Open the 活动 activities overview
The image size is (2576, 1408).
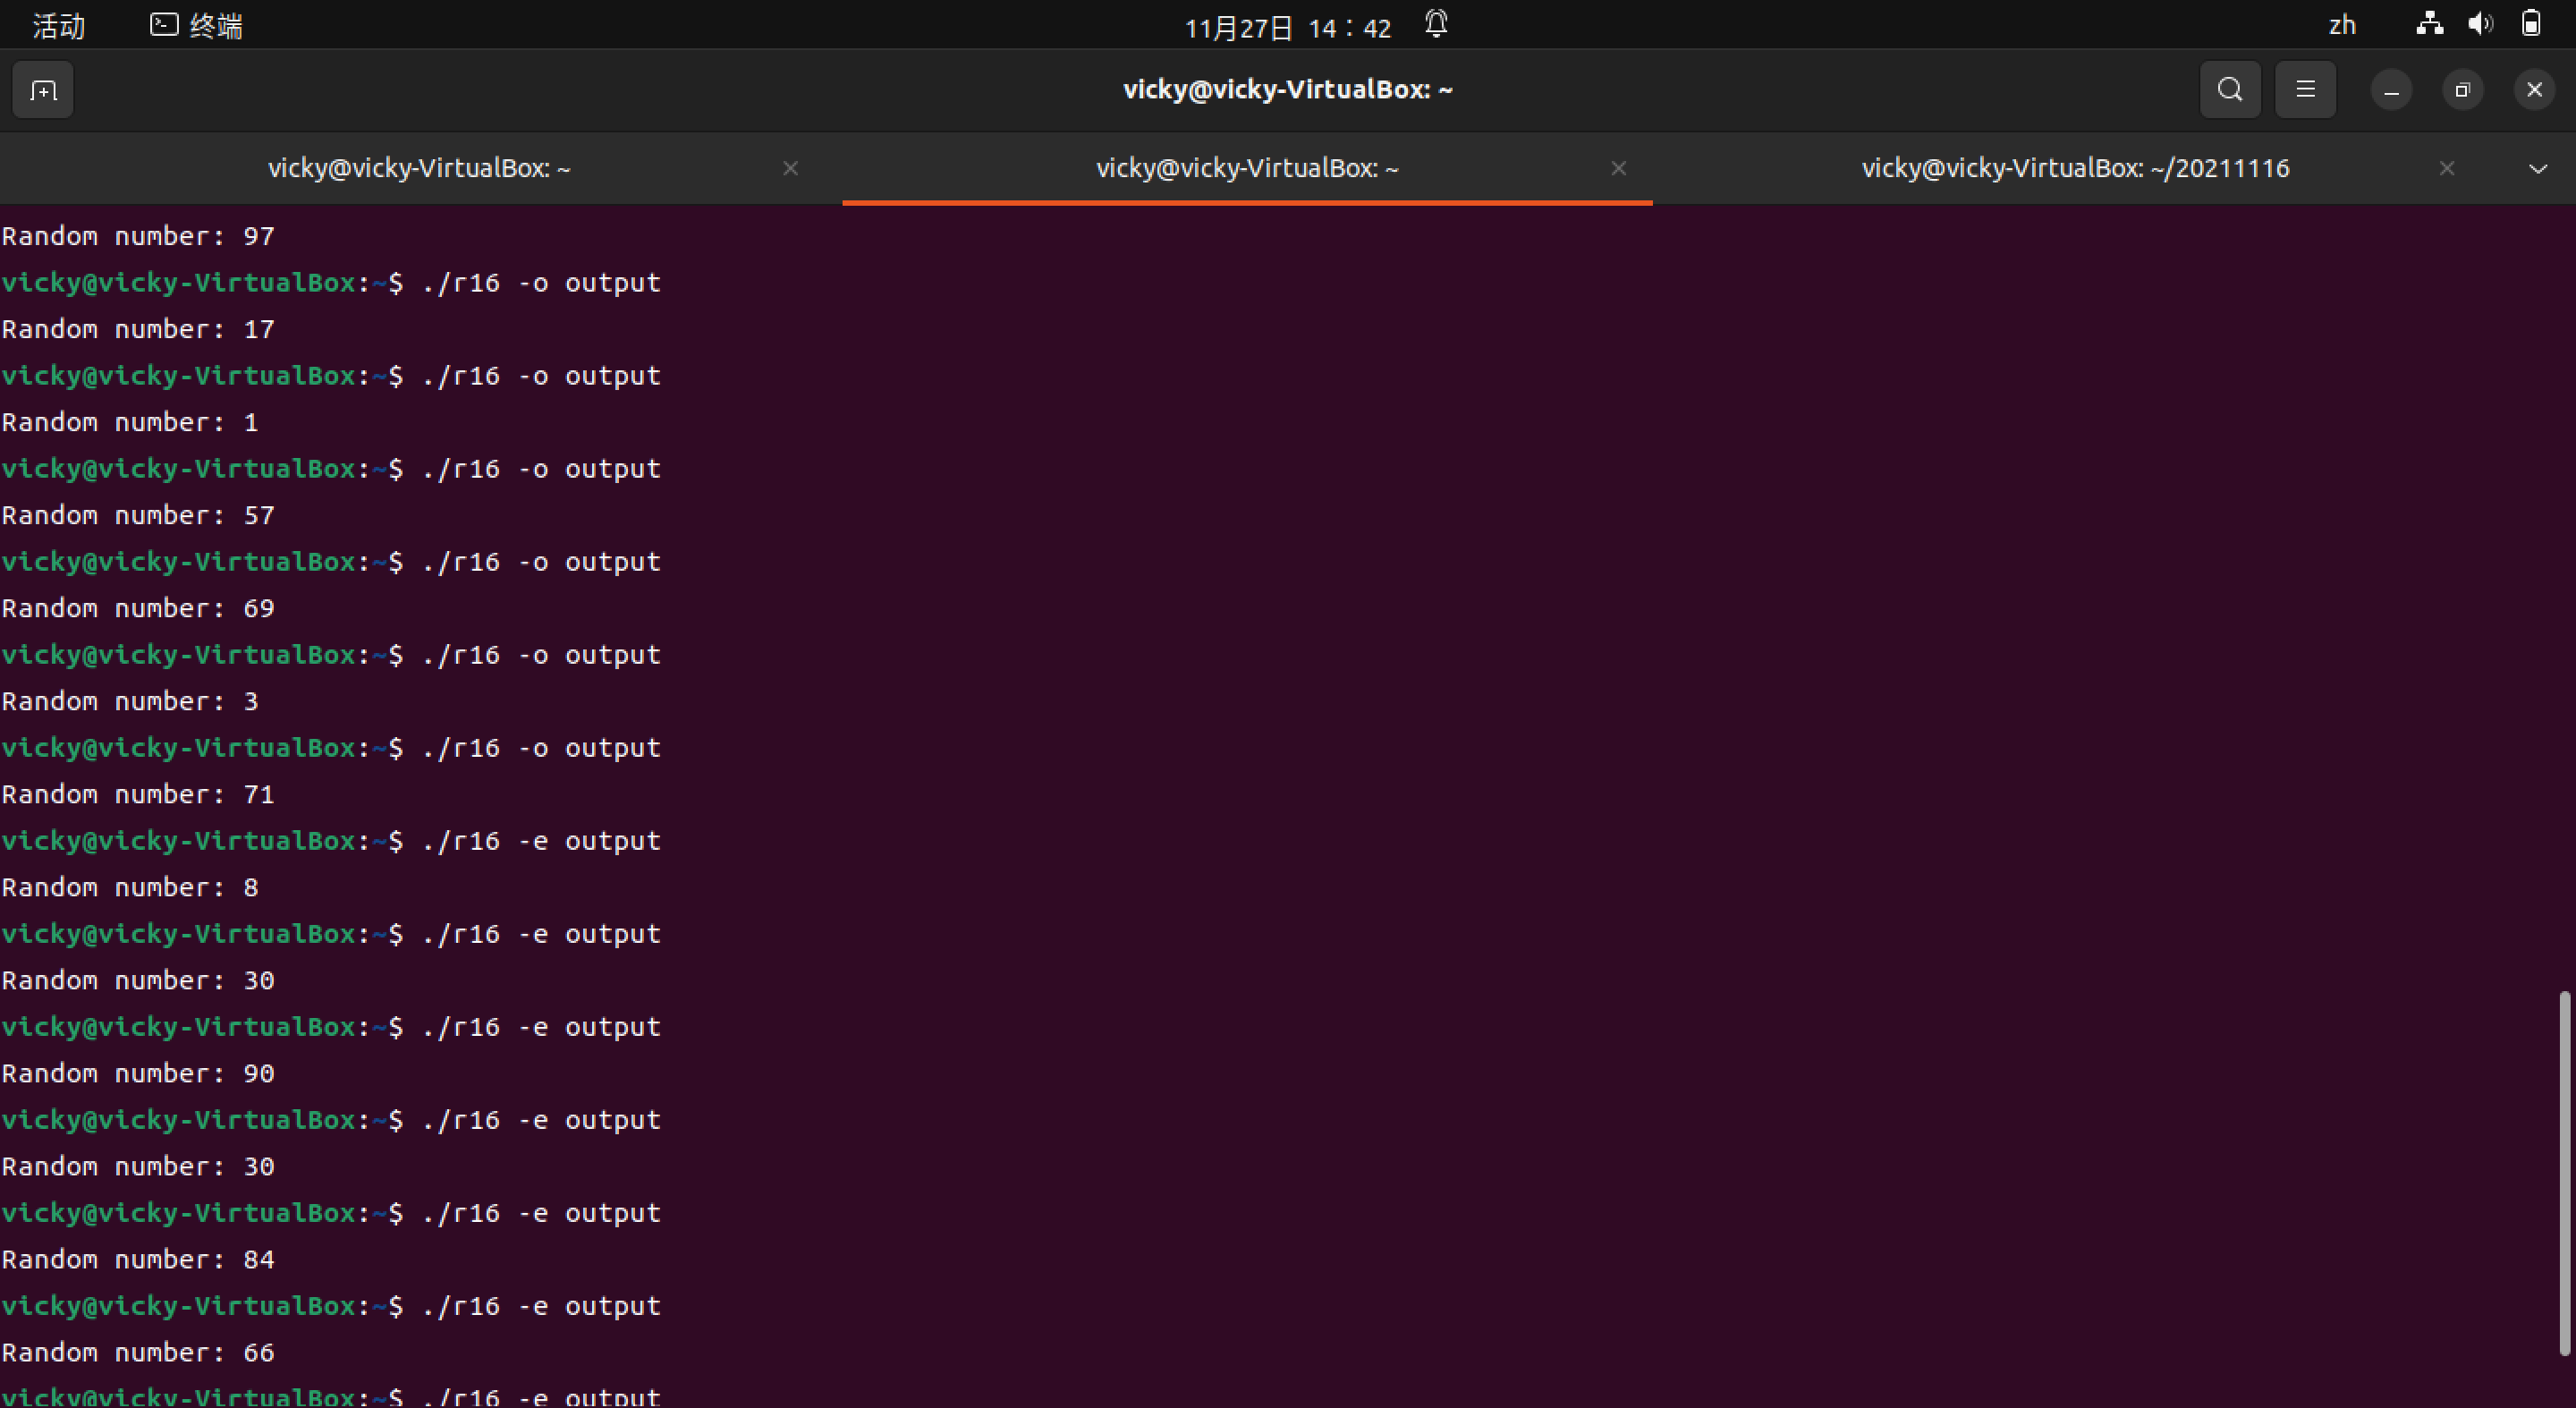(x=58, y=26)
